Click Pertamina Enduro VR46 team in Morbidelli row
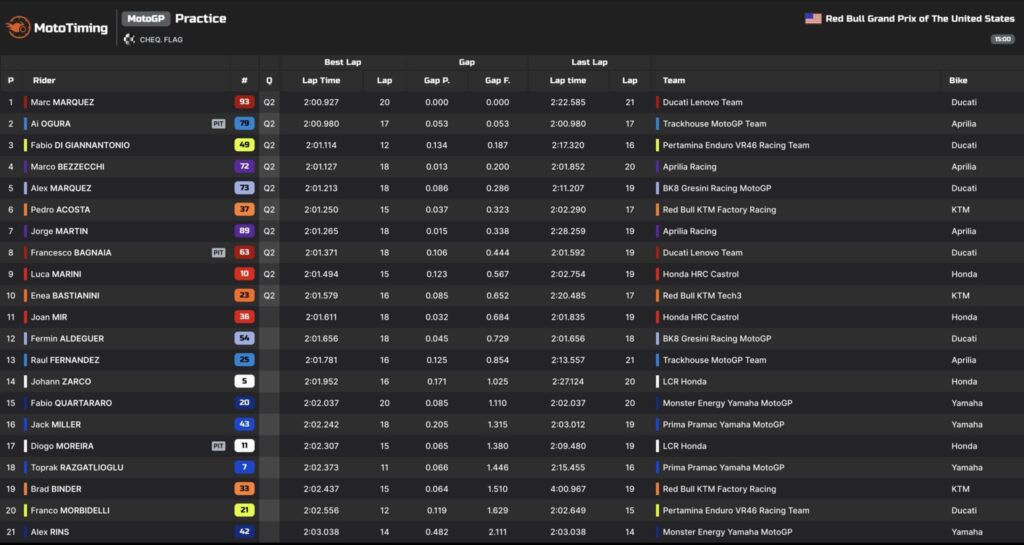The image size is (1024, 545). (x=735, y=510)
